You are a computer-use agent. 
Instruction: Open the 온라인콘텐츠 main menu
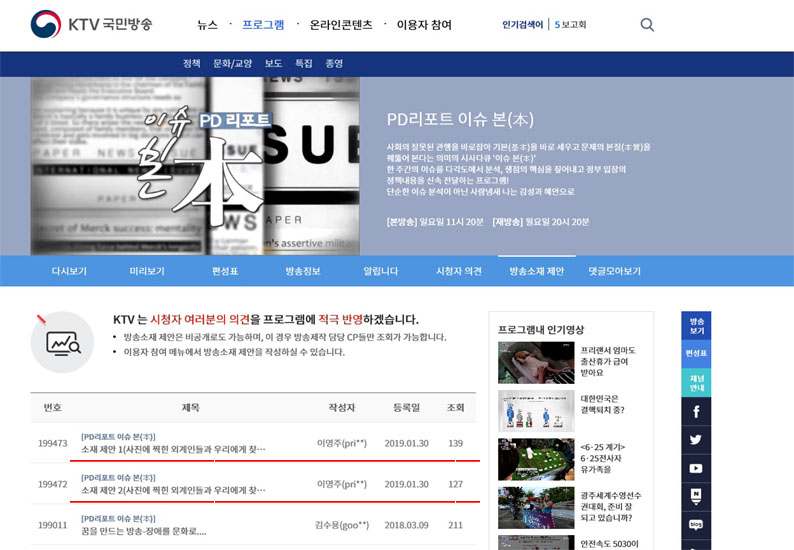pos(340,25)
